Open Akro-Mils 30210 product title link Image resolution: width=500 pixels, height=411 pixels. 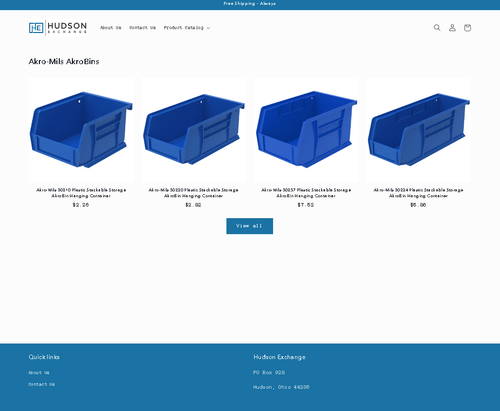tap(81, 193)
